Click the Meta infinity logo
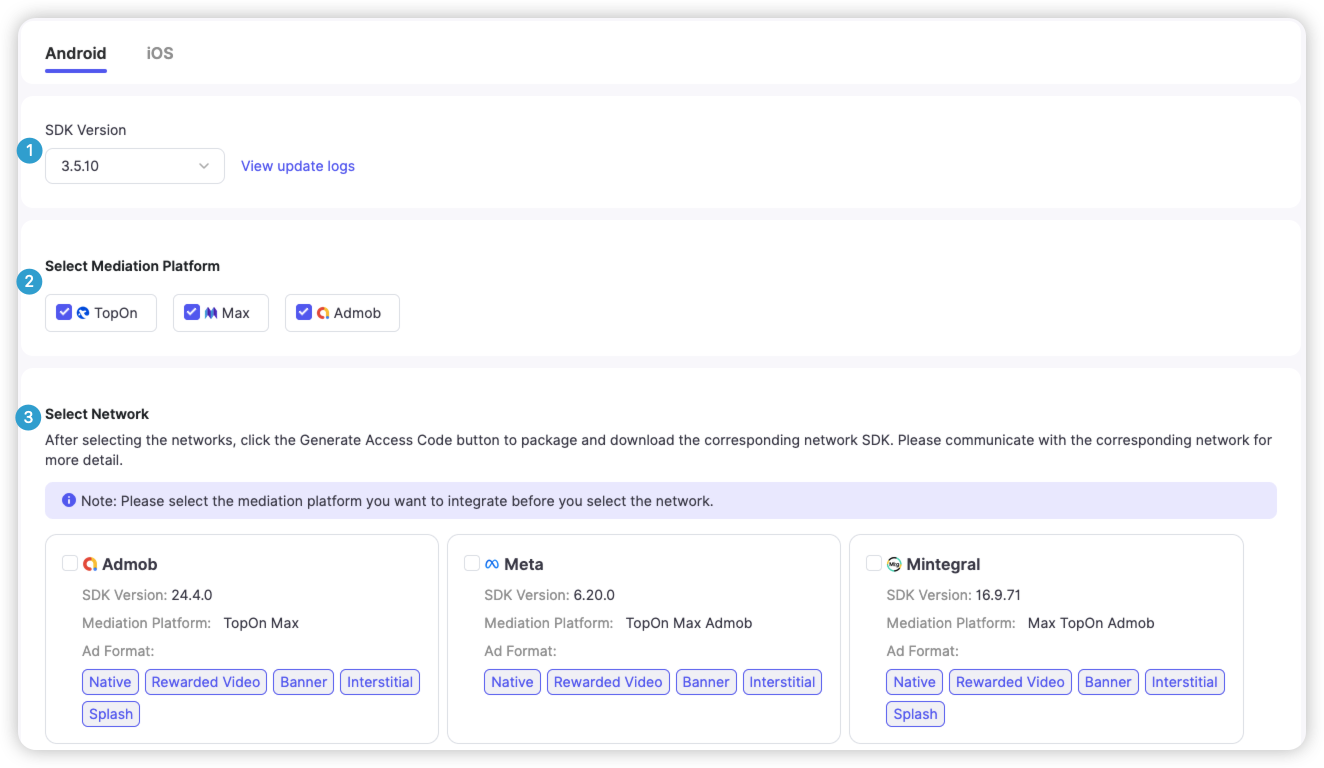Viewport: 1324px width, 768px height. (x=492, y=564)
